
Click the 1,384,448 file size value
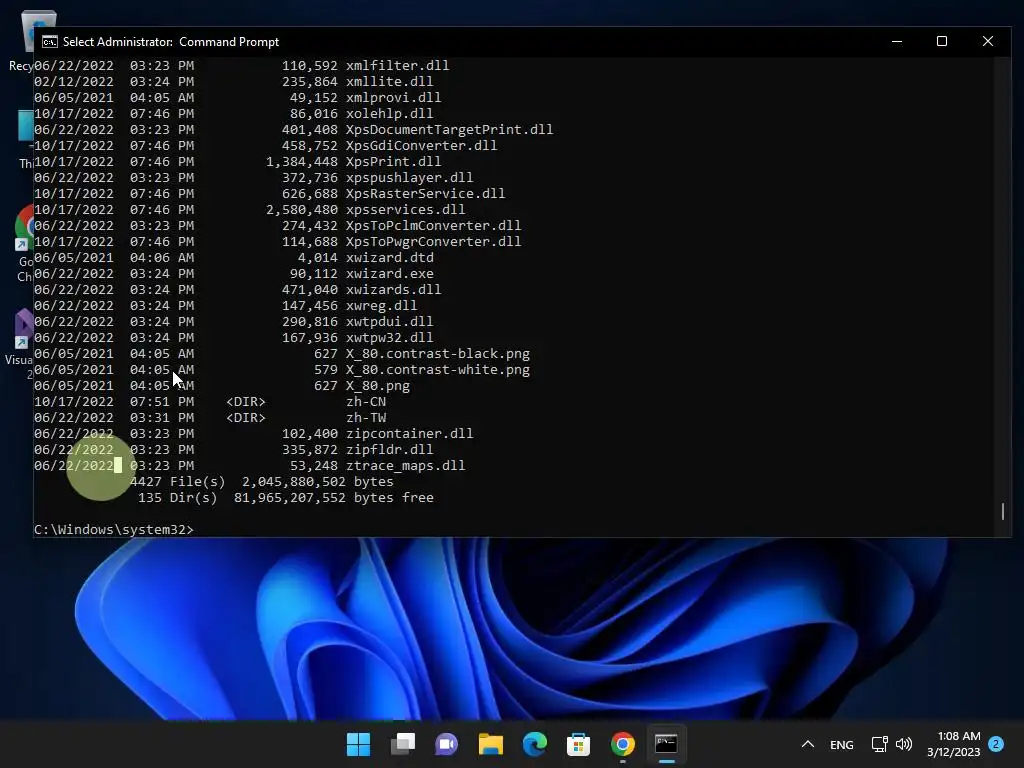[302, 161]
